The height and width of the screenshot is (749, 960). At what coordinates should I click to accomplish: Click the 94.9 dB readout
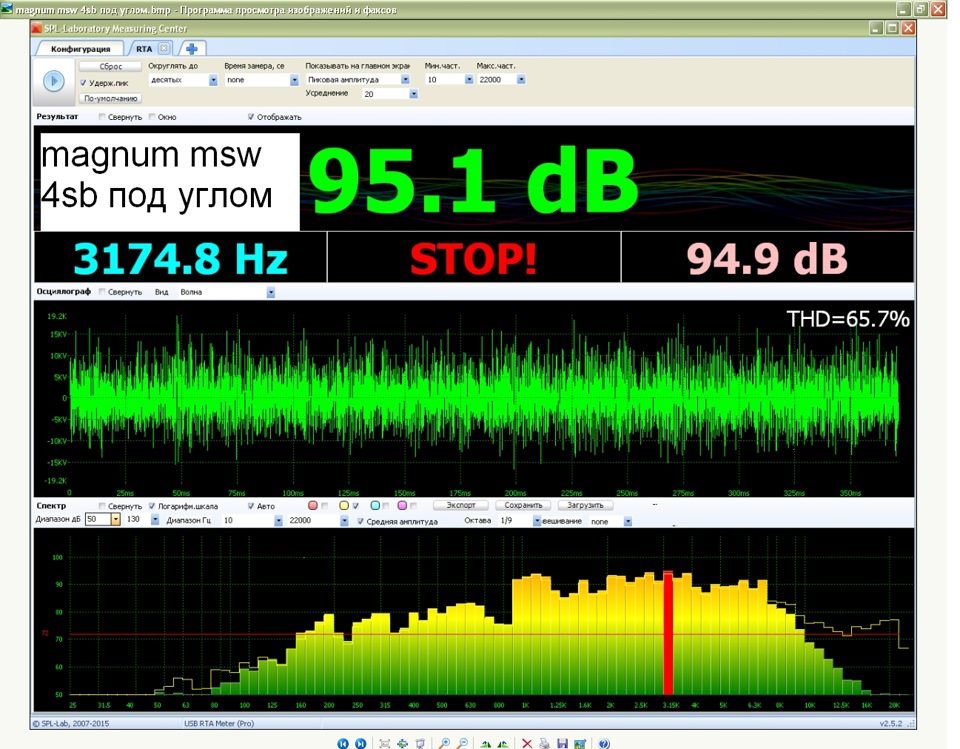pyautogui.click(x=767, y=258)
